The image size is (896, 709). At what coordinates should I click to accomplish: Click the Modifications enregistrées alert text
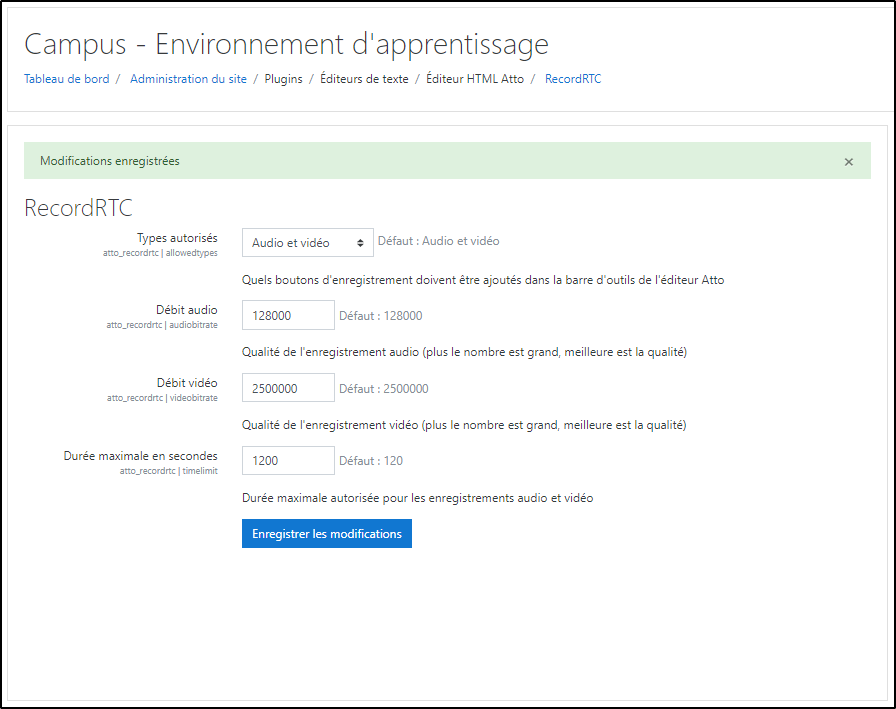pyautogui.click(x=110, y=161)
